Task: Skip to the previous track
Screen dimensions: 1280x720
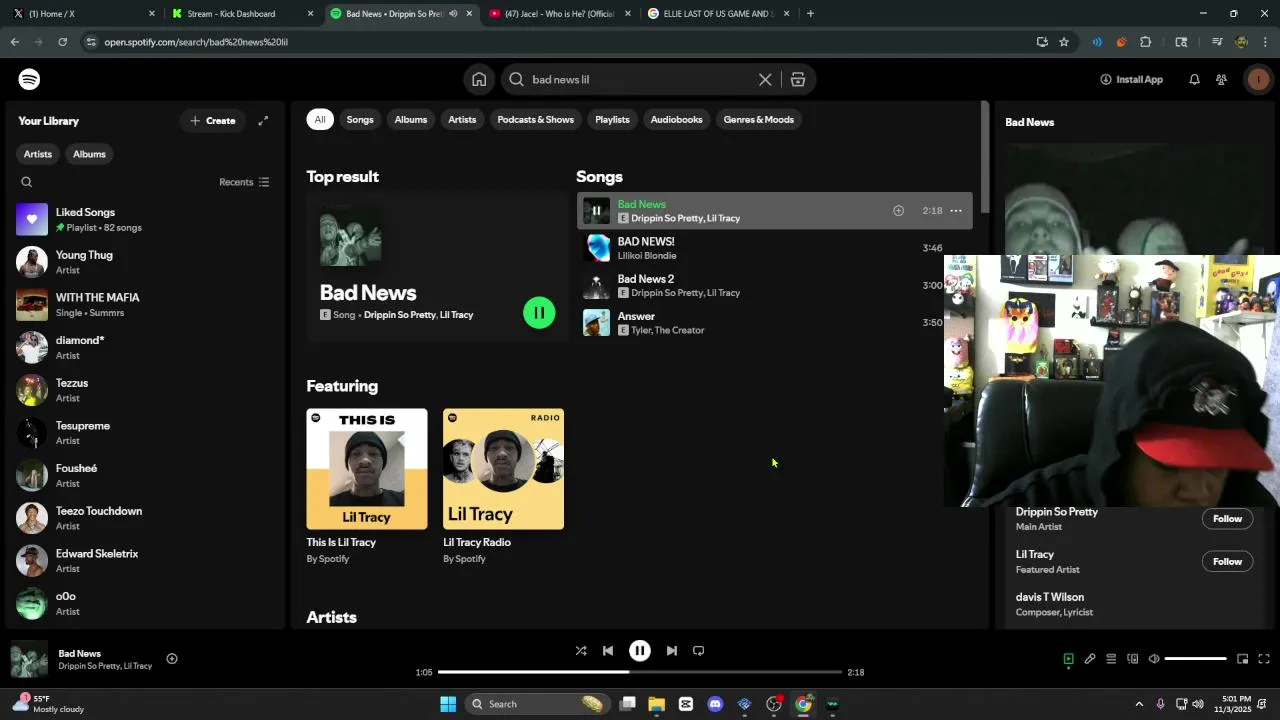Action: pos(608,650)
